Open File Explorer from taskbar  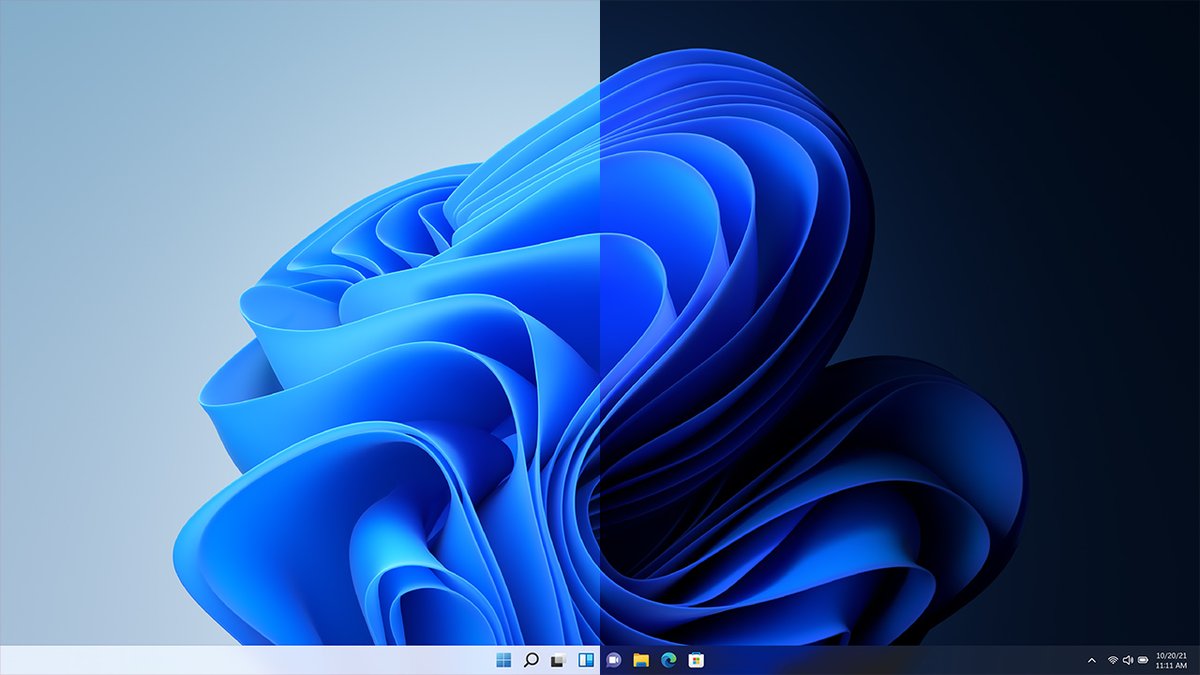click(x=641, y=660)
